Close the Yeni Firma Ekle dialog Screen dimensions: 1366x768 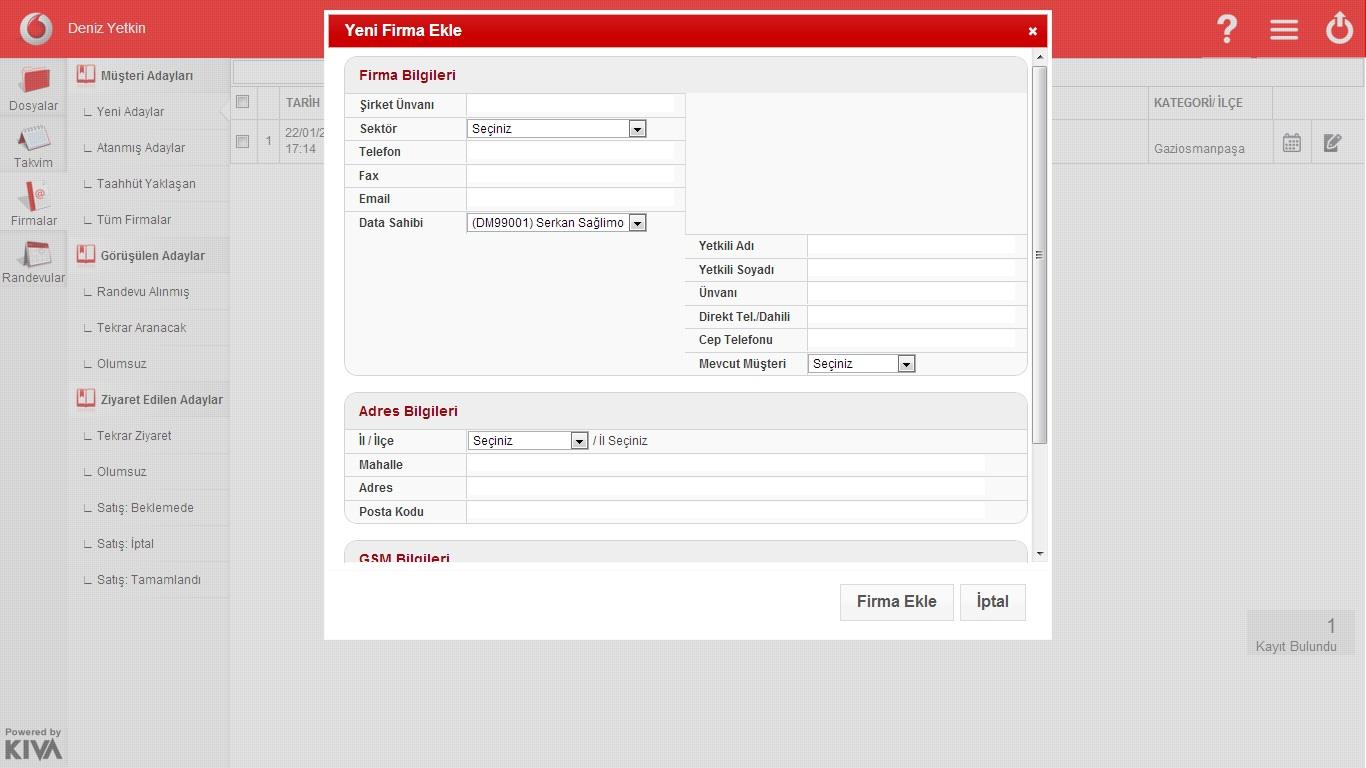pos(1033,31)
